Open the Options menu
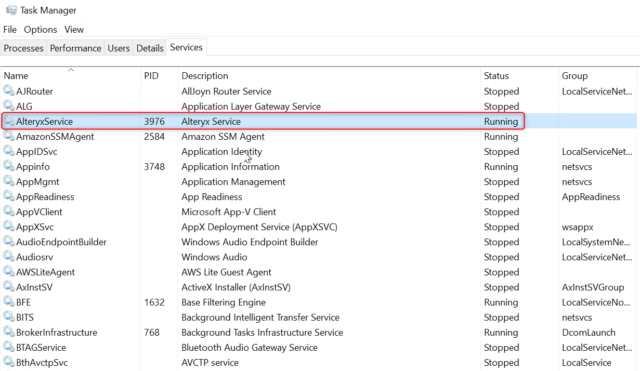The height and width of the screenshot is (371, 640). pos(40,29)
